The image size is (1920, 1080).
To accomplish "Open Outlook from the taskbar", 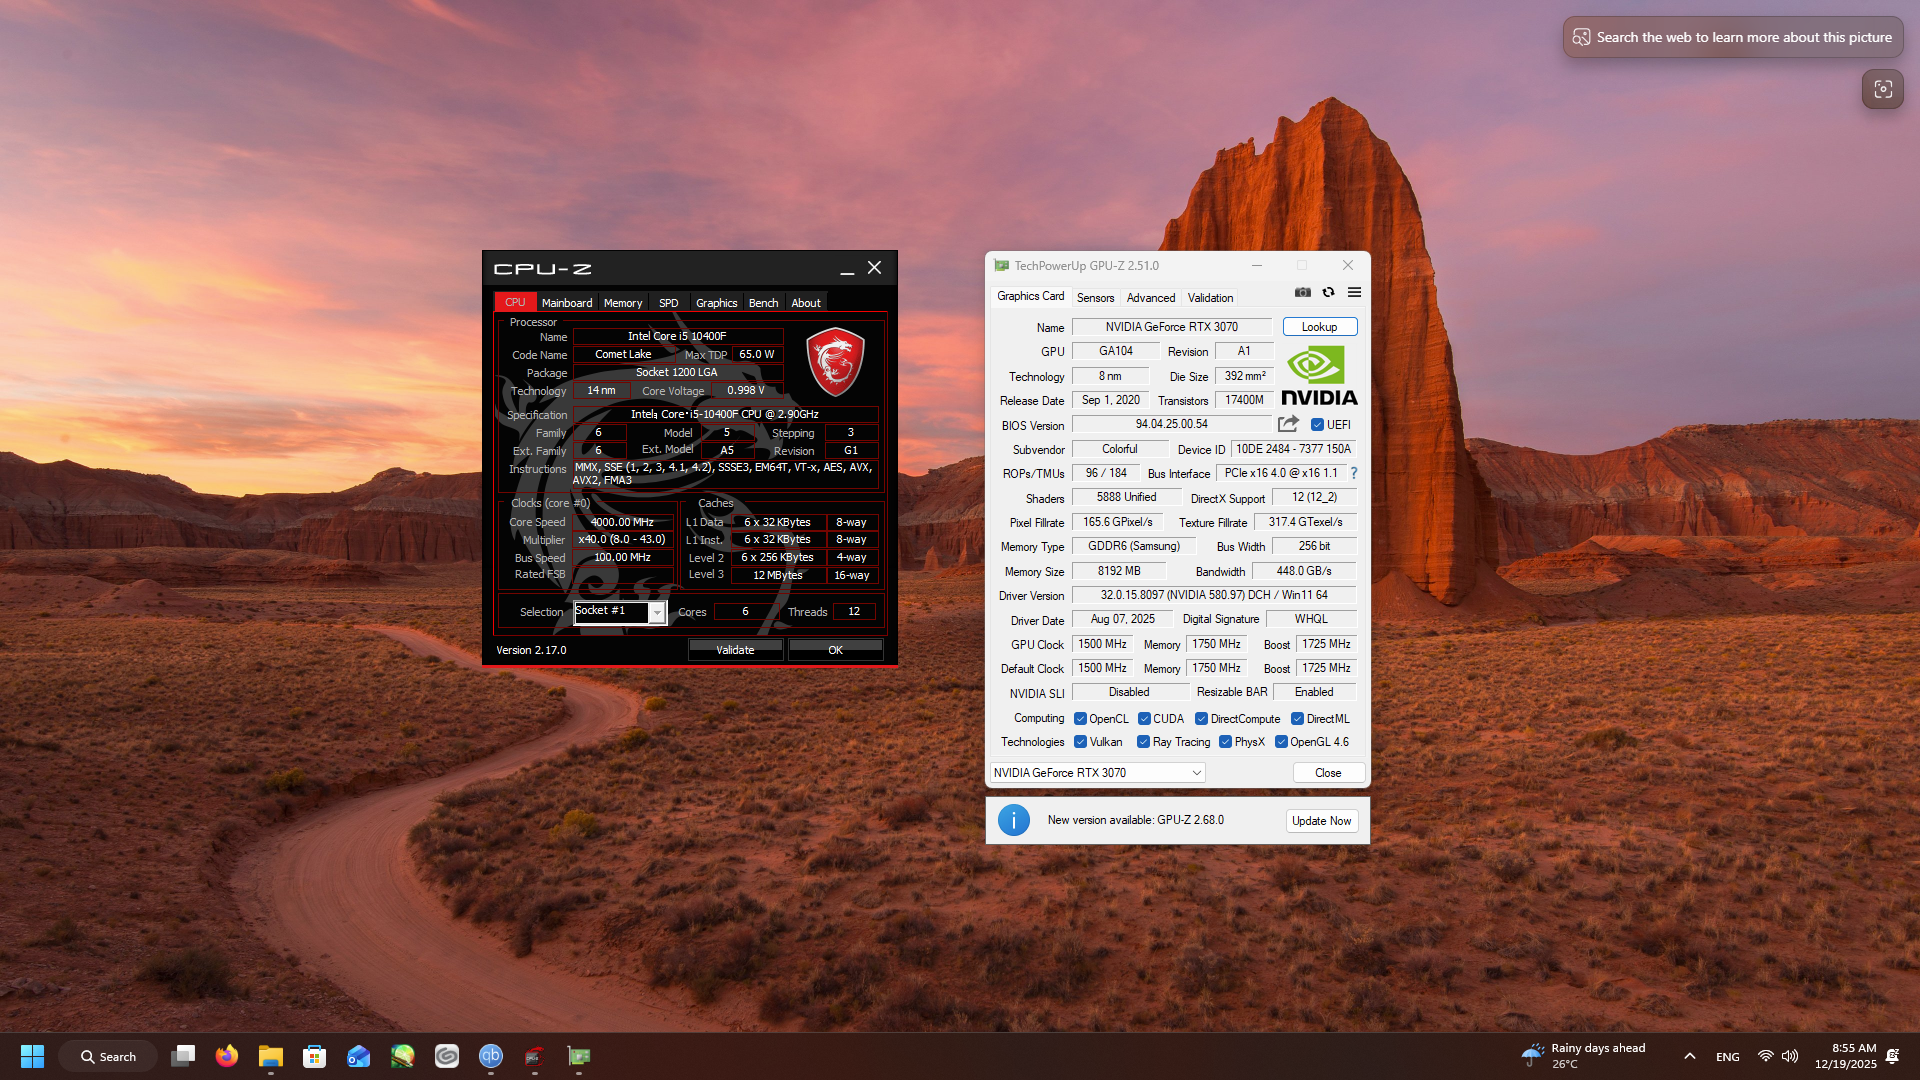I will point(359,1056).
